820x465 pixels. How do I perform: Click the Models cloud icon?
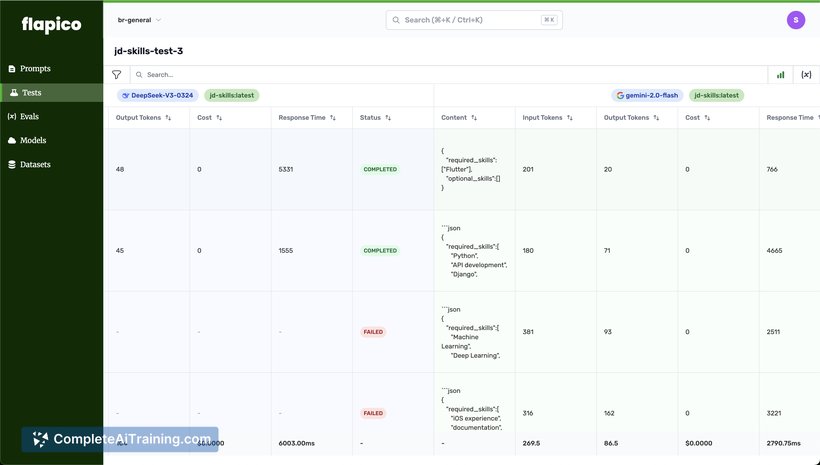click(12, 140)
